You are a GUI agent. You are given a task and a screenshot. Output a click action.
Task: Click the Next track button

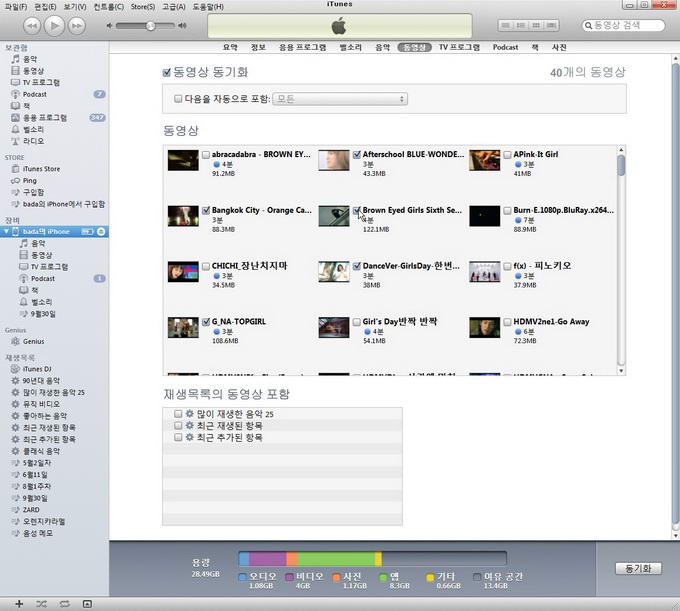click(77, 26)
